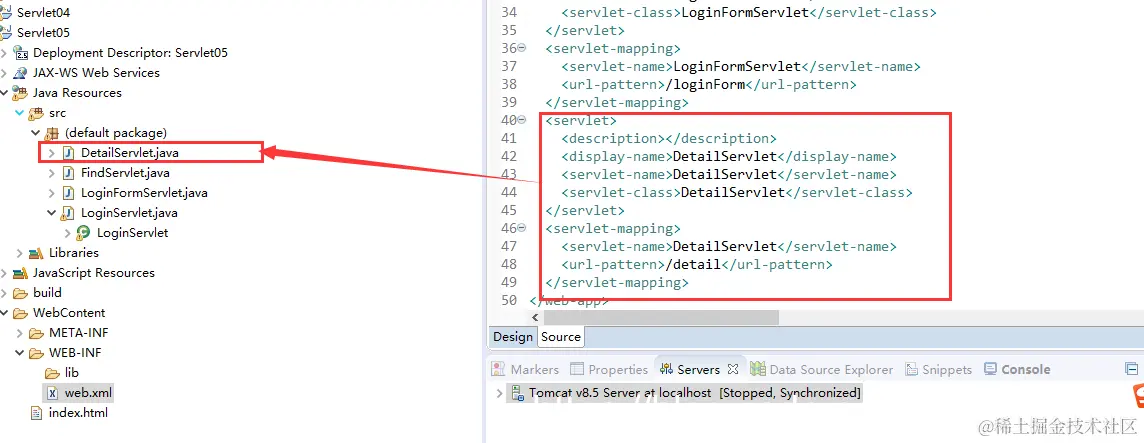Viewport: 1144px width, 443px height.
Task: Fold the servlet-mapping element at line 46
Action: (522, 228)
